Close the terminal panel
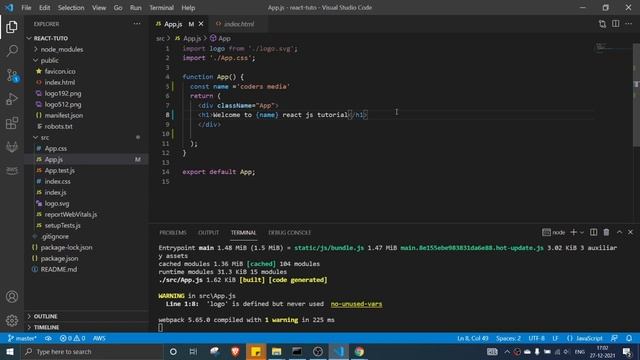 click(631, 232)
